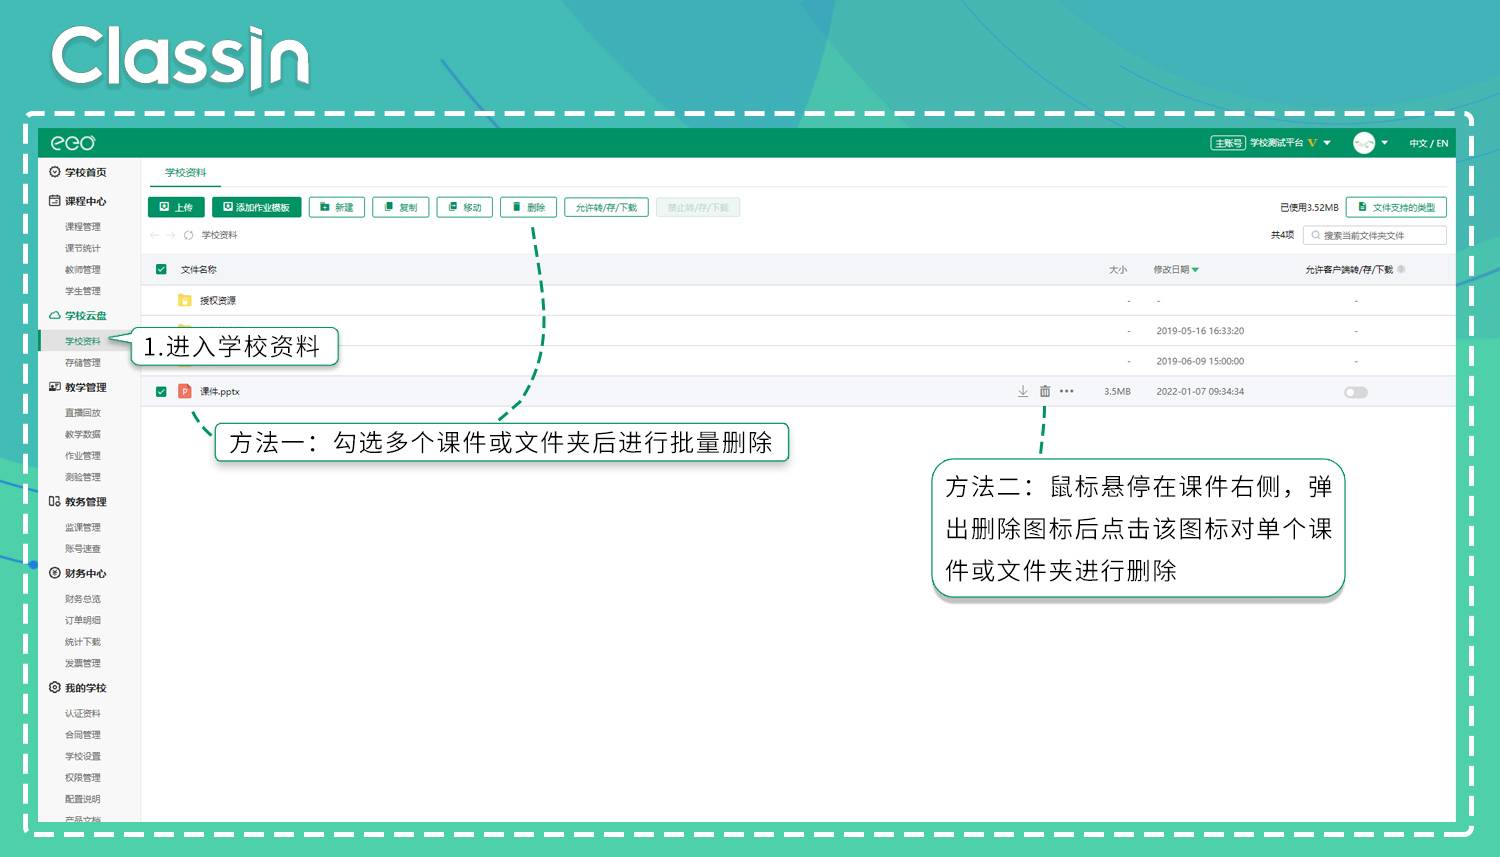This screenshot has width=1500, height=857.
Task: Click the 复制 copy button
Action: [401, 207]
